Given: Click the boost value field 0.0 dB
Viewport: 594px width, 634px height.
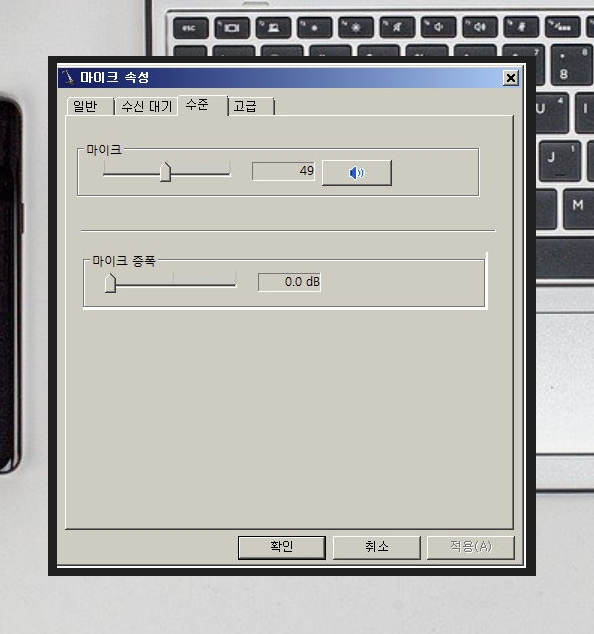Looking at the screenshot, I should (289, 282).
